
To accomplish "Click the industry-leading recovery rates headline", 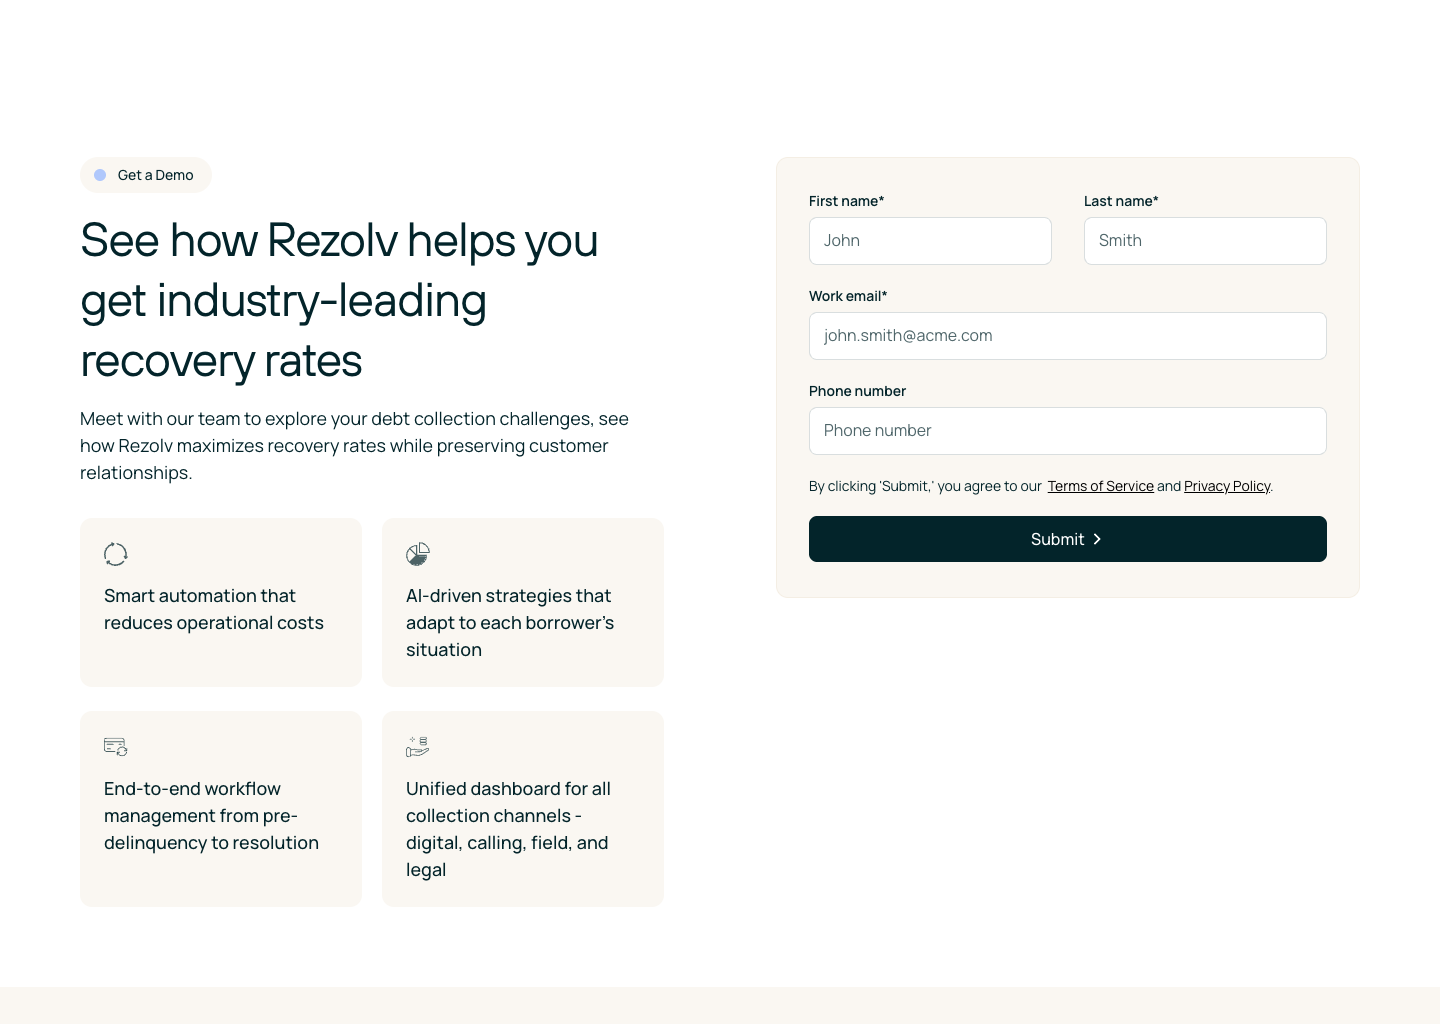I will [x=340, y=301].
